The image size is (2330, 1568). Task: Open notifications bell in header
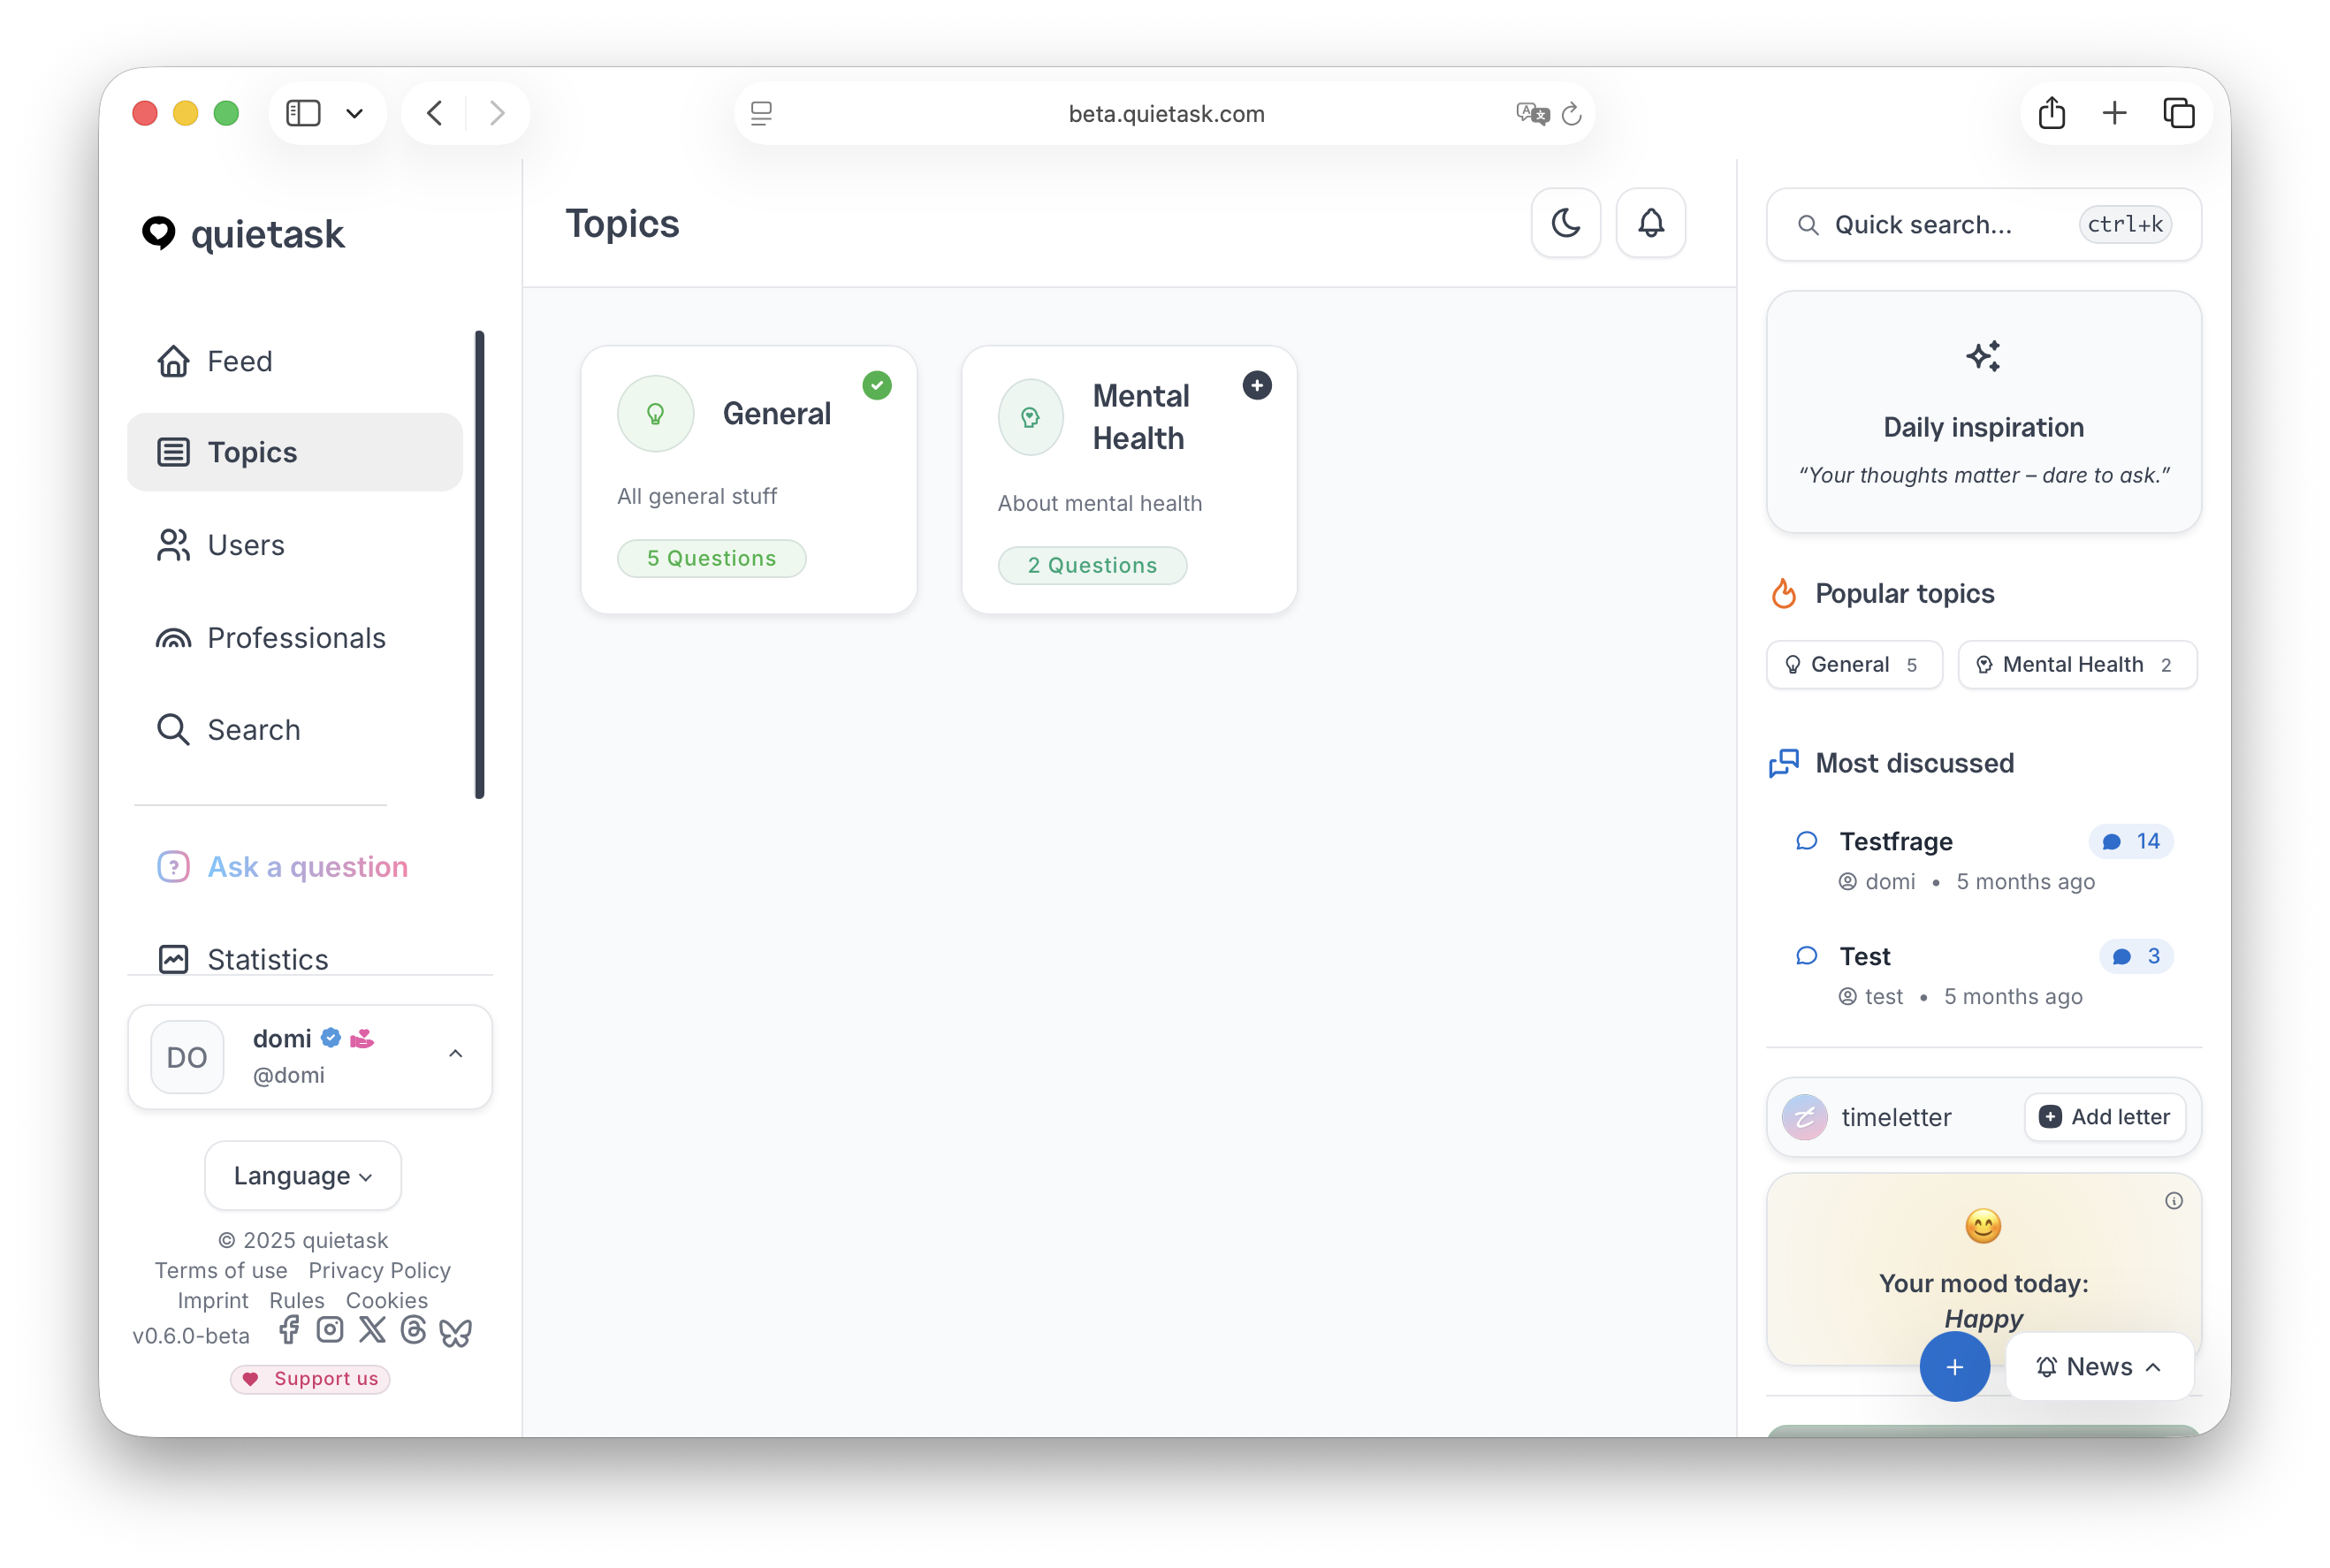click(1650, 222)
